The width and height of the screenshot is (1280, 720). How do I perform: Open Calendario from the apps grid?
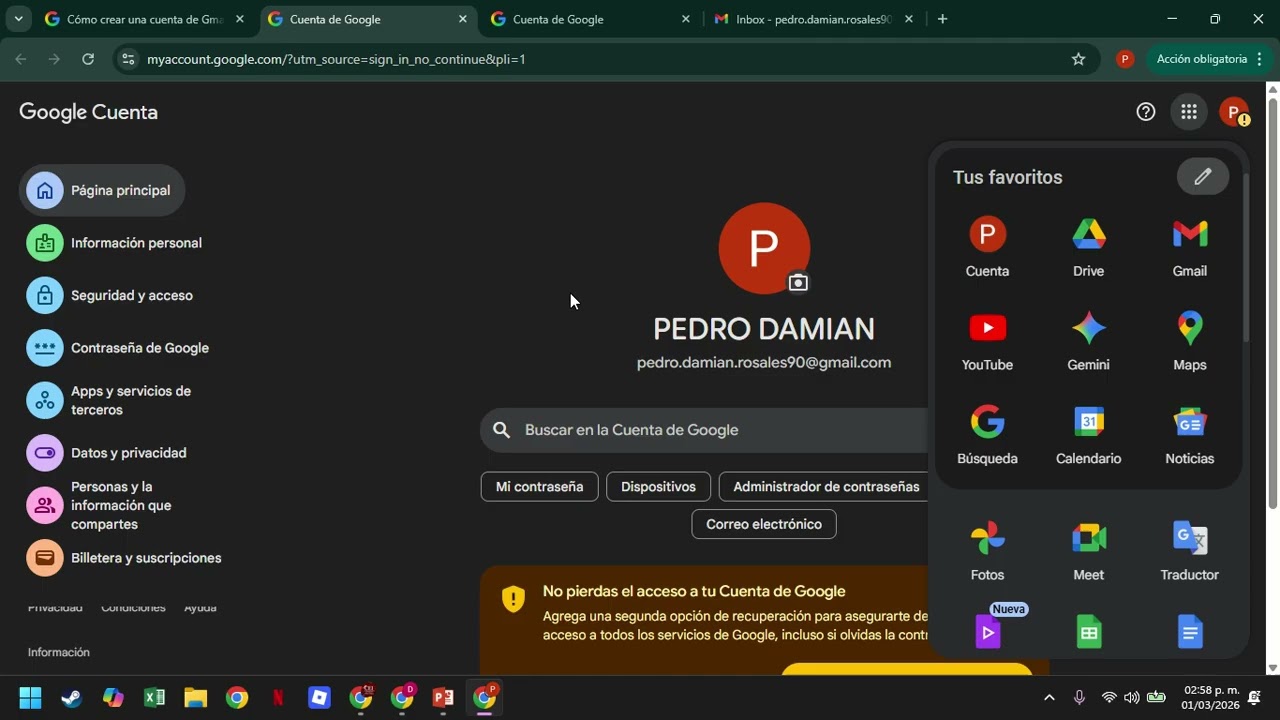point(1088,436)
